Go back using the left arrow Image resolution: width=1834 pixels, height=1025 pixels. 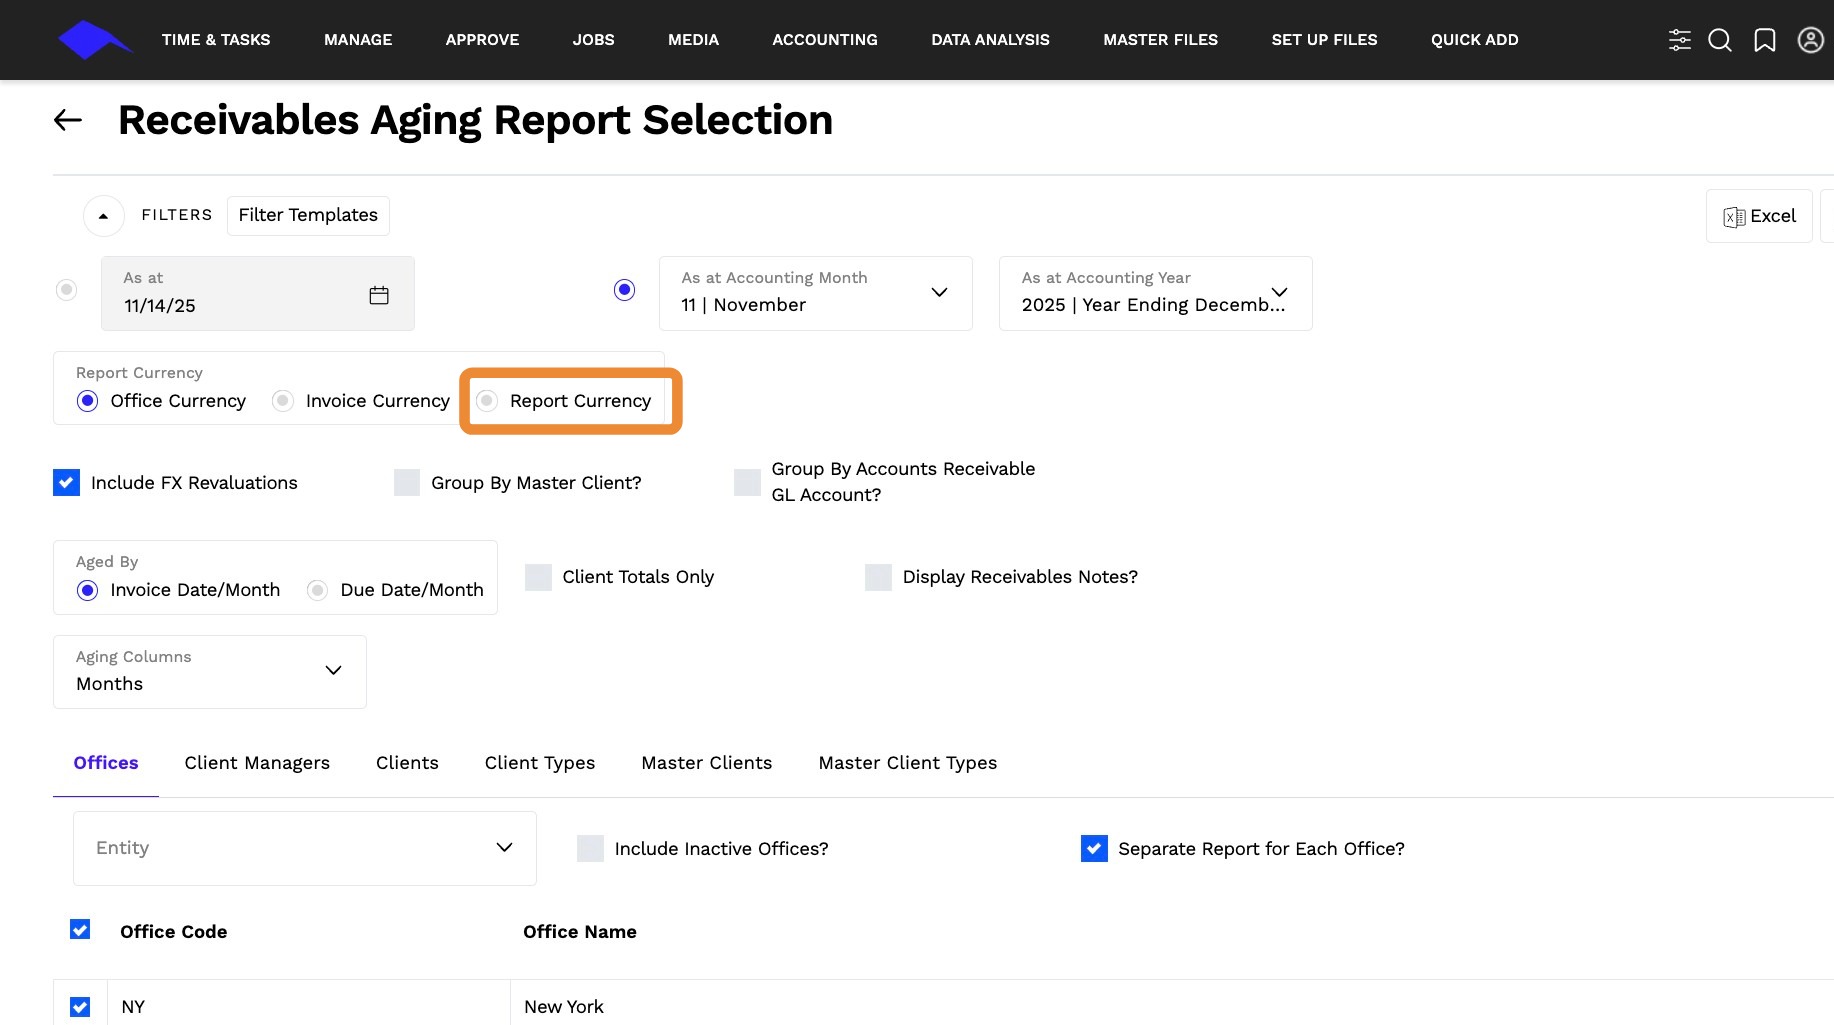(x=68, y=121)
